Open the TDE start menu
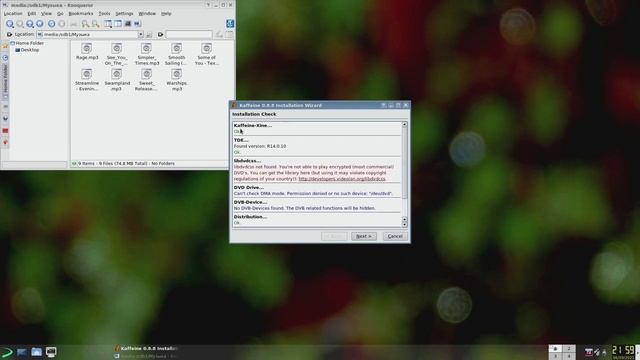640x360 pixels. click(7, 352)
